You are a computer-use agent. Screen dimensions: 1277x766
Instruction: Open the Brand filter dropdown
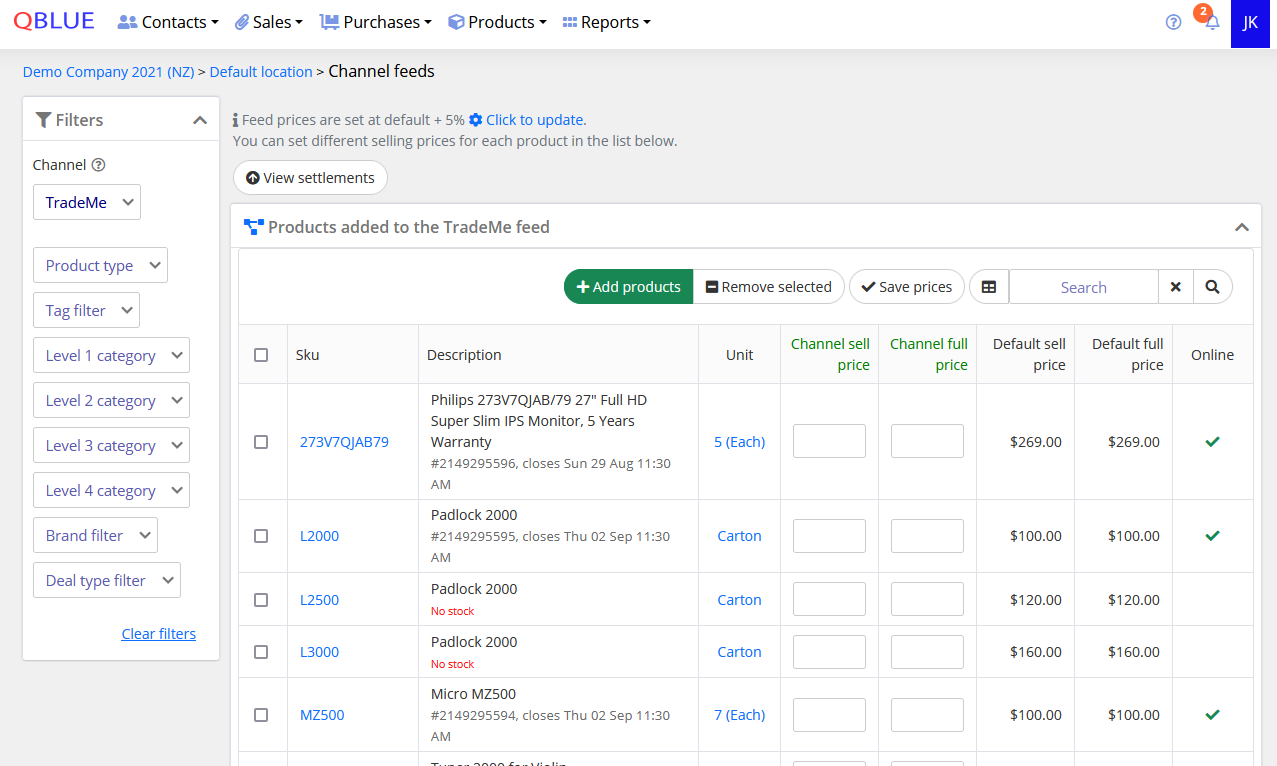95,535
